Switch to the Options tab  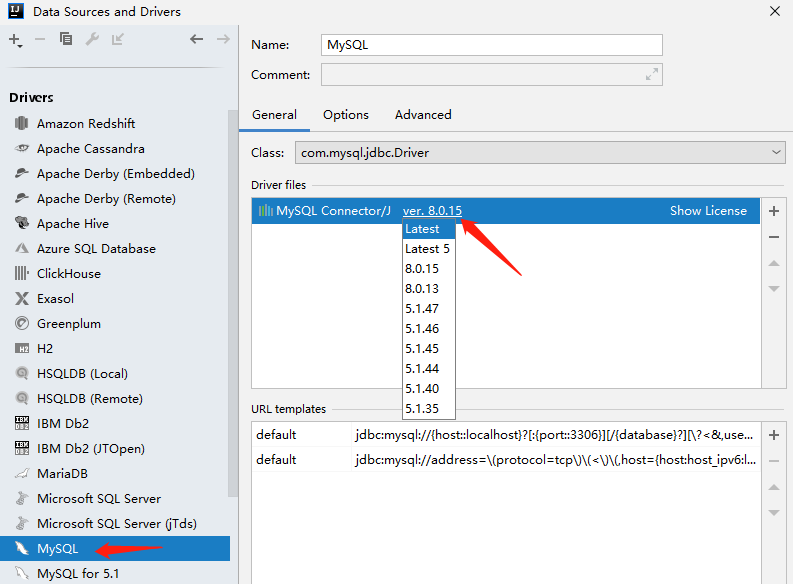tap(346, 115)
